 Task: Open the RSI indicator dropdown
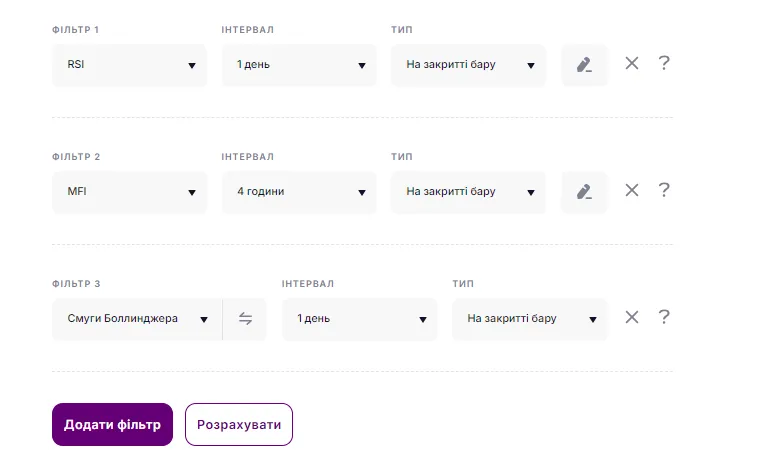click(129, 65)
